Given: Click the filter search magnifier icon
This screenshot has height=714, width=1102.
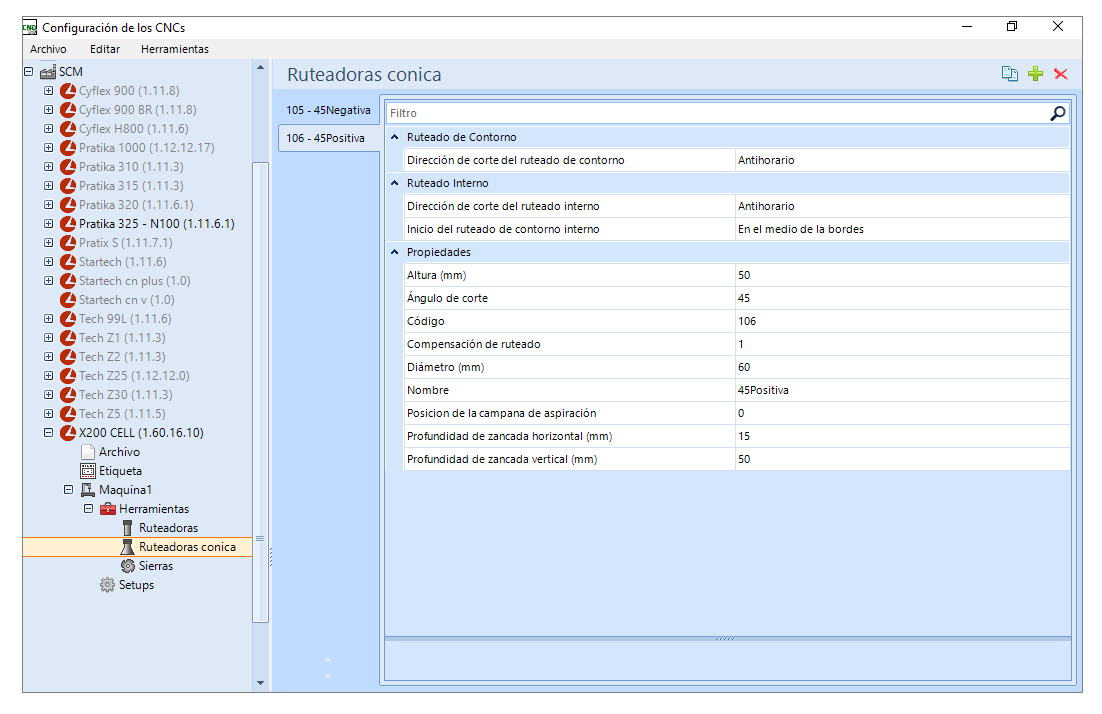Looking at the screenshot, I should (x=1057, y=113).
